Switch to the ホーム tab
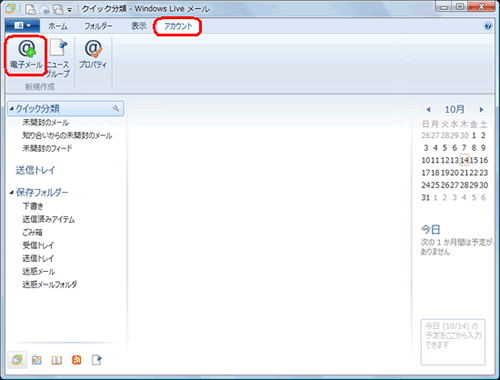The image size is (500, 380). click(58, 26)
